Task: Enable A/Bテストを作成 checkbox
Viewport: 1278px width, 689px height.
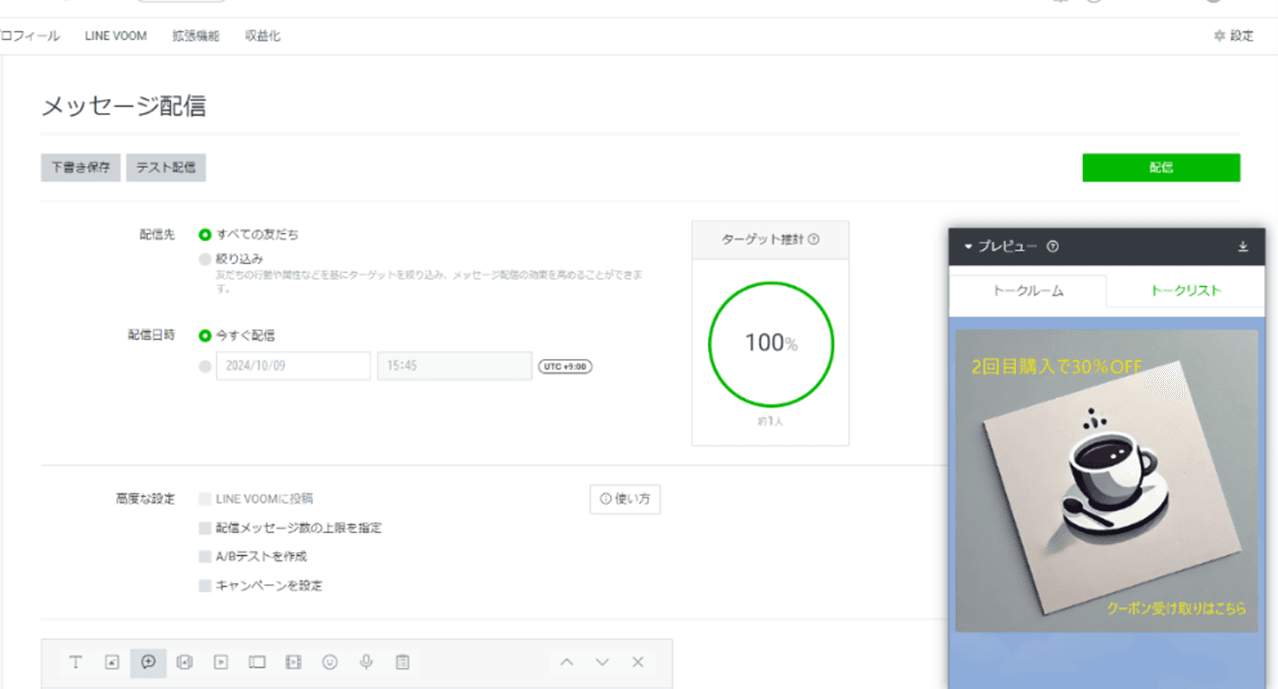Action: tap(205, 556)
